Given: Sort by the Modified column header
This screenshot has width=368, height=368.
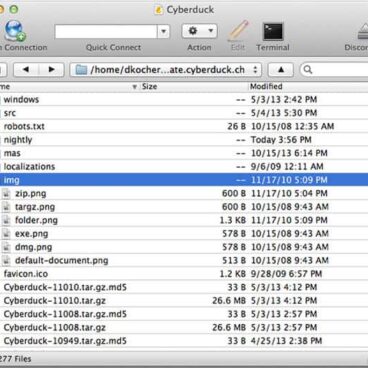Looking at the screenshot, I should point(308,87).
